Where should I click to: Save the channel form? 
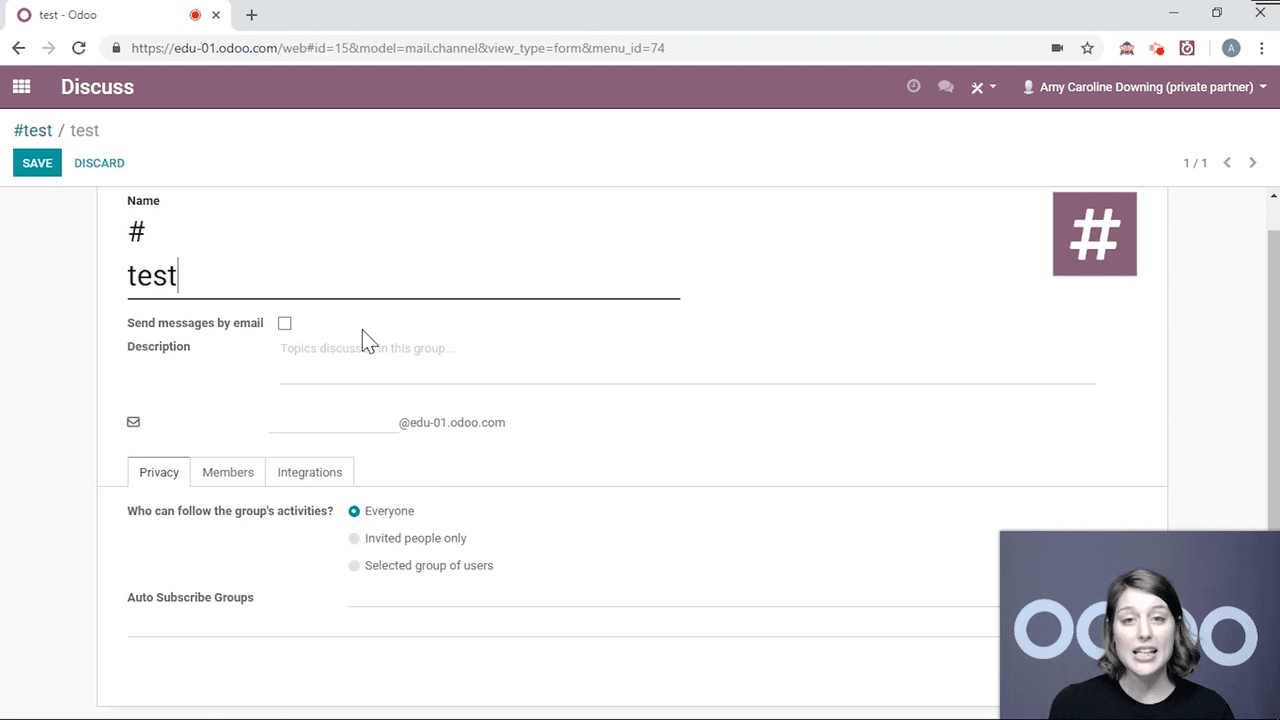[37, 163]
